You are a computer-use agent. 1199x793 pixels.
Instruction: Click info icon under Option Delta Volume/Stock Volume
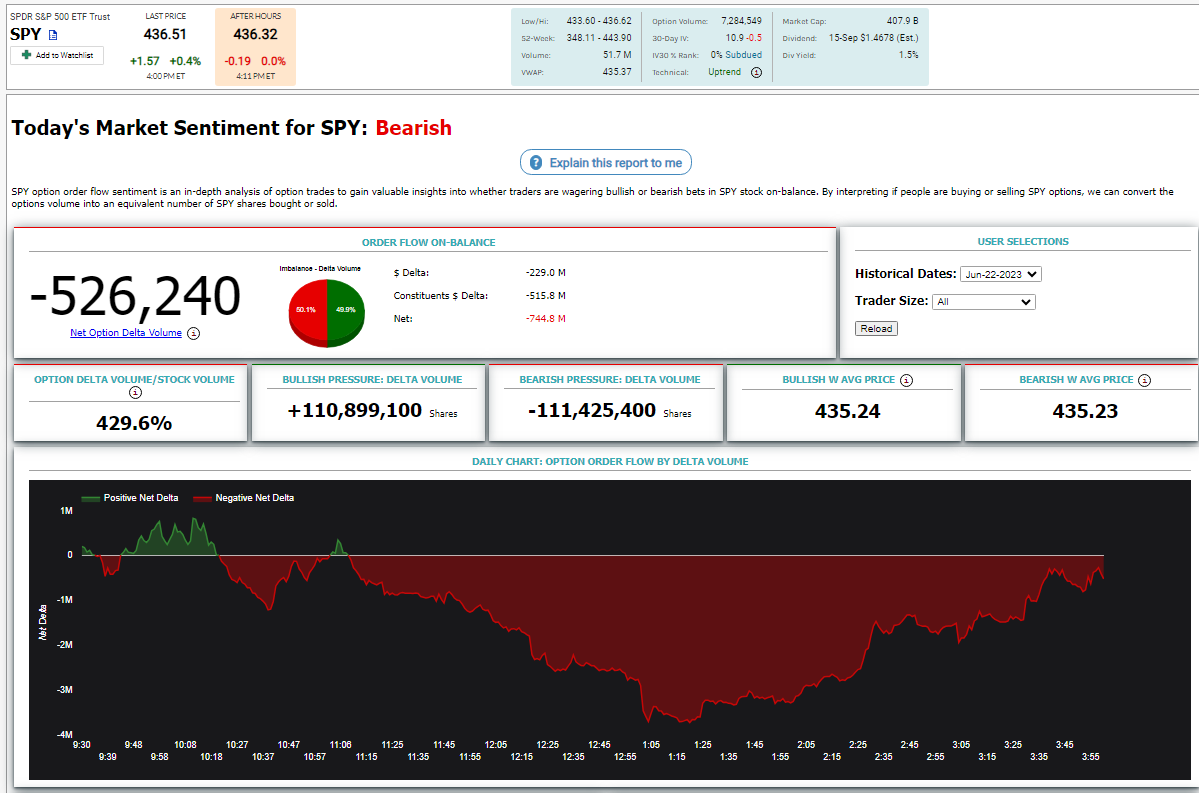135,392
